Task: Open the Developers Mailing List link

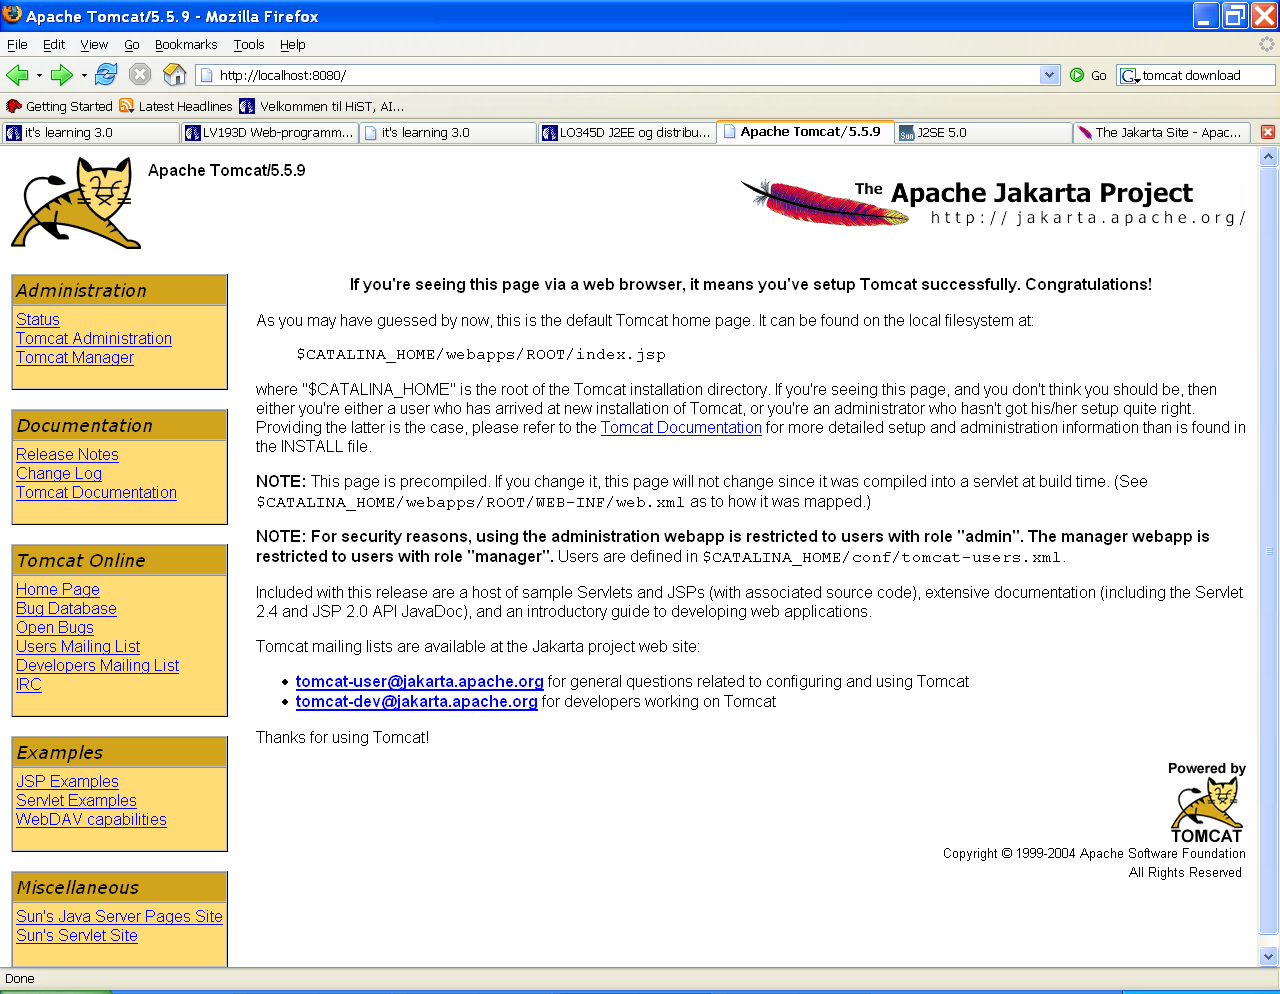Action: point(98,665)
